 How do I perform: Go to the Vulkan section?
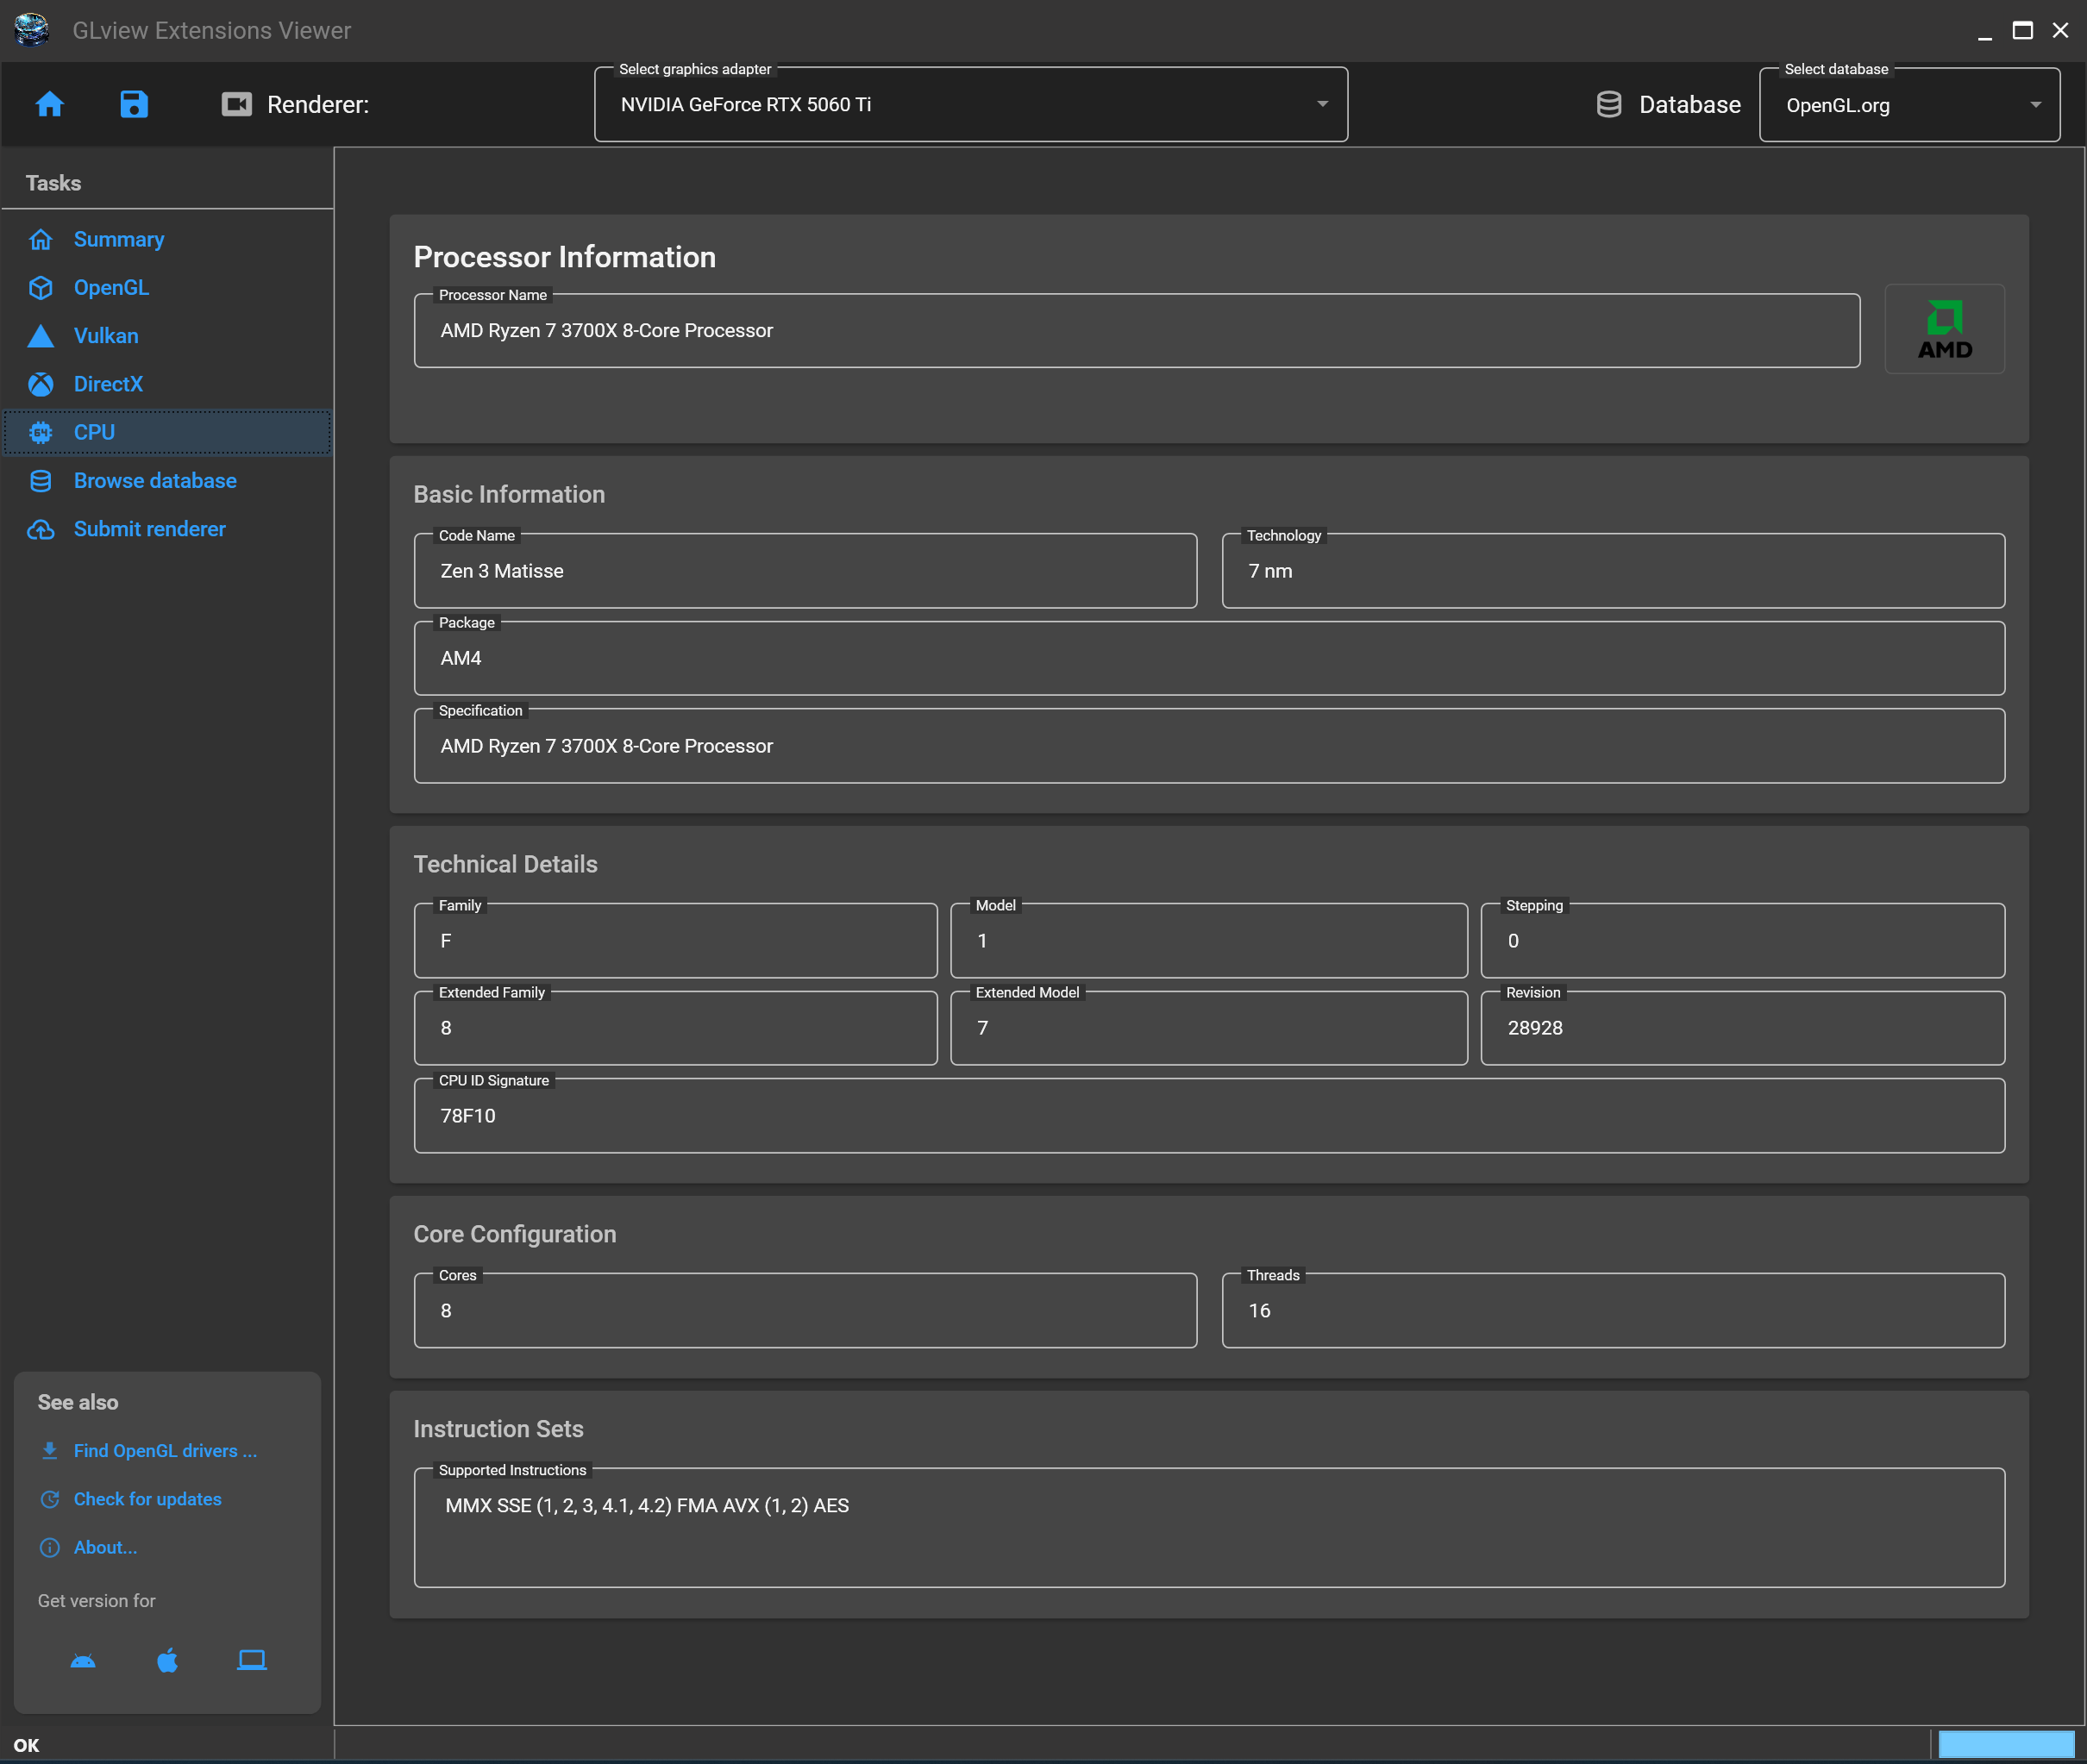point(106,336)
